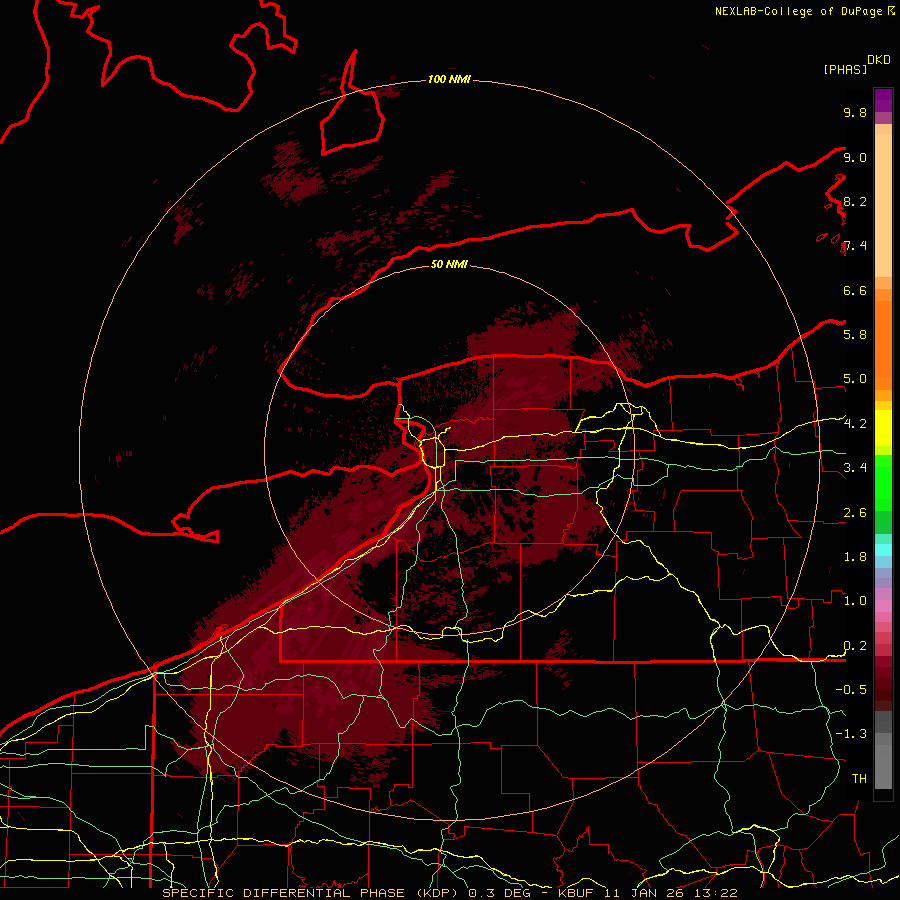Click the 5.0 value on the color scale
The image size is (900, 900).
[855, 379]
